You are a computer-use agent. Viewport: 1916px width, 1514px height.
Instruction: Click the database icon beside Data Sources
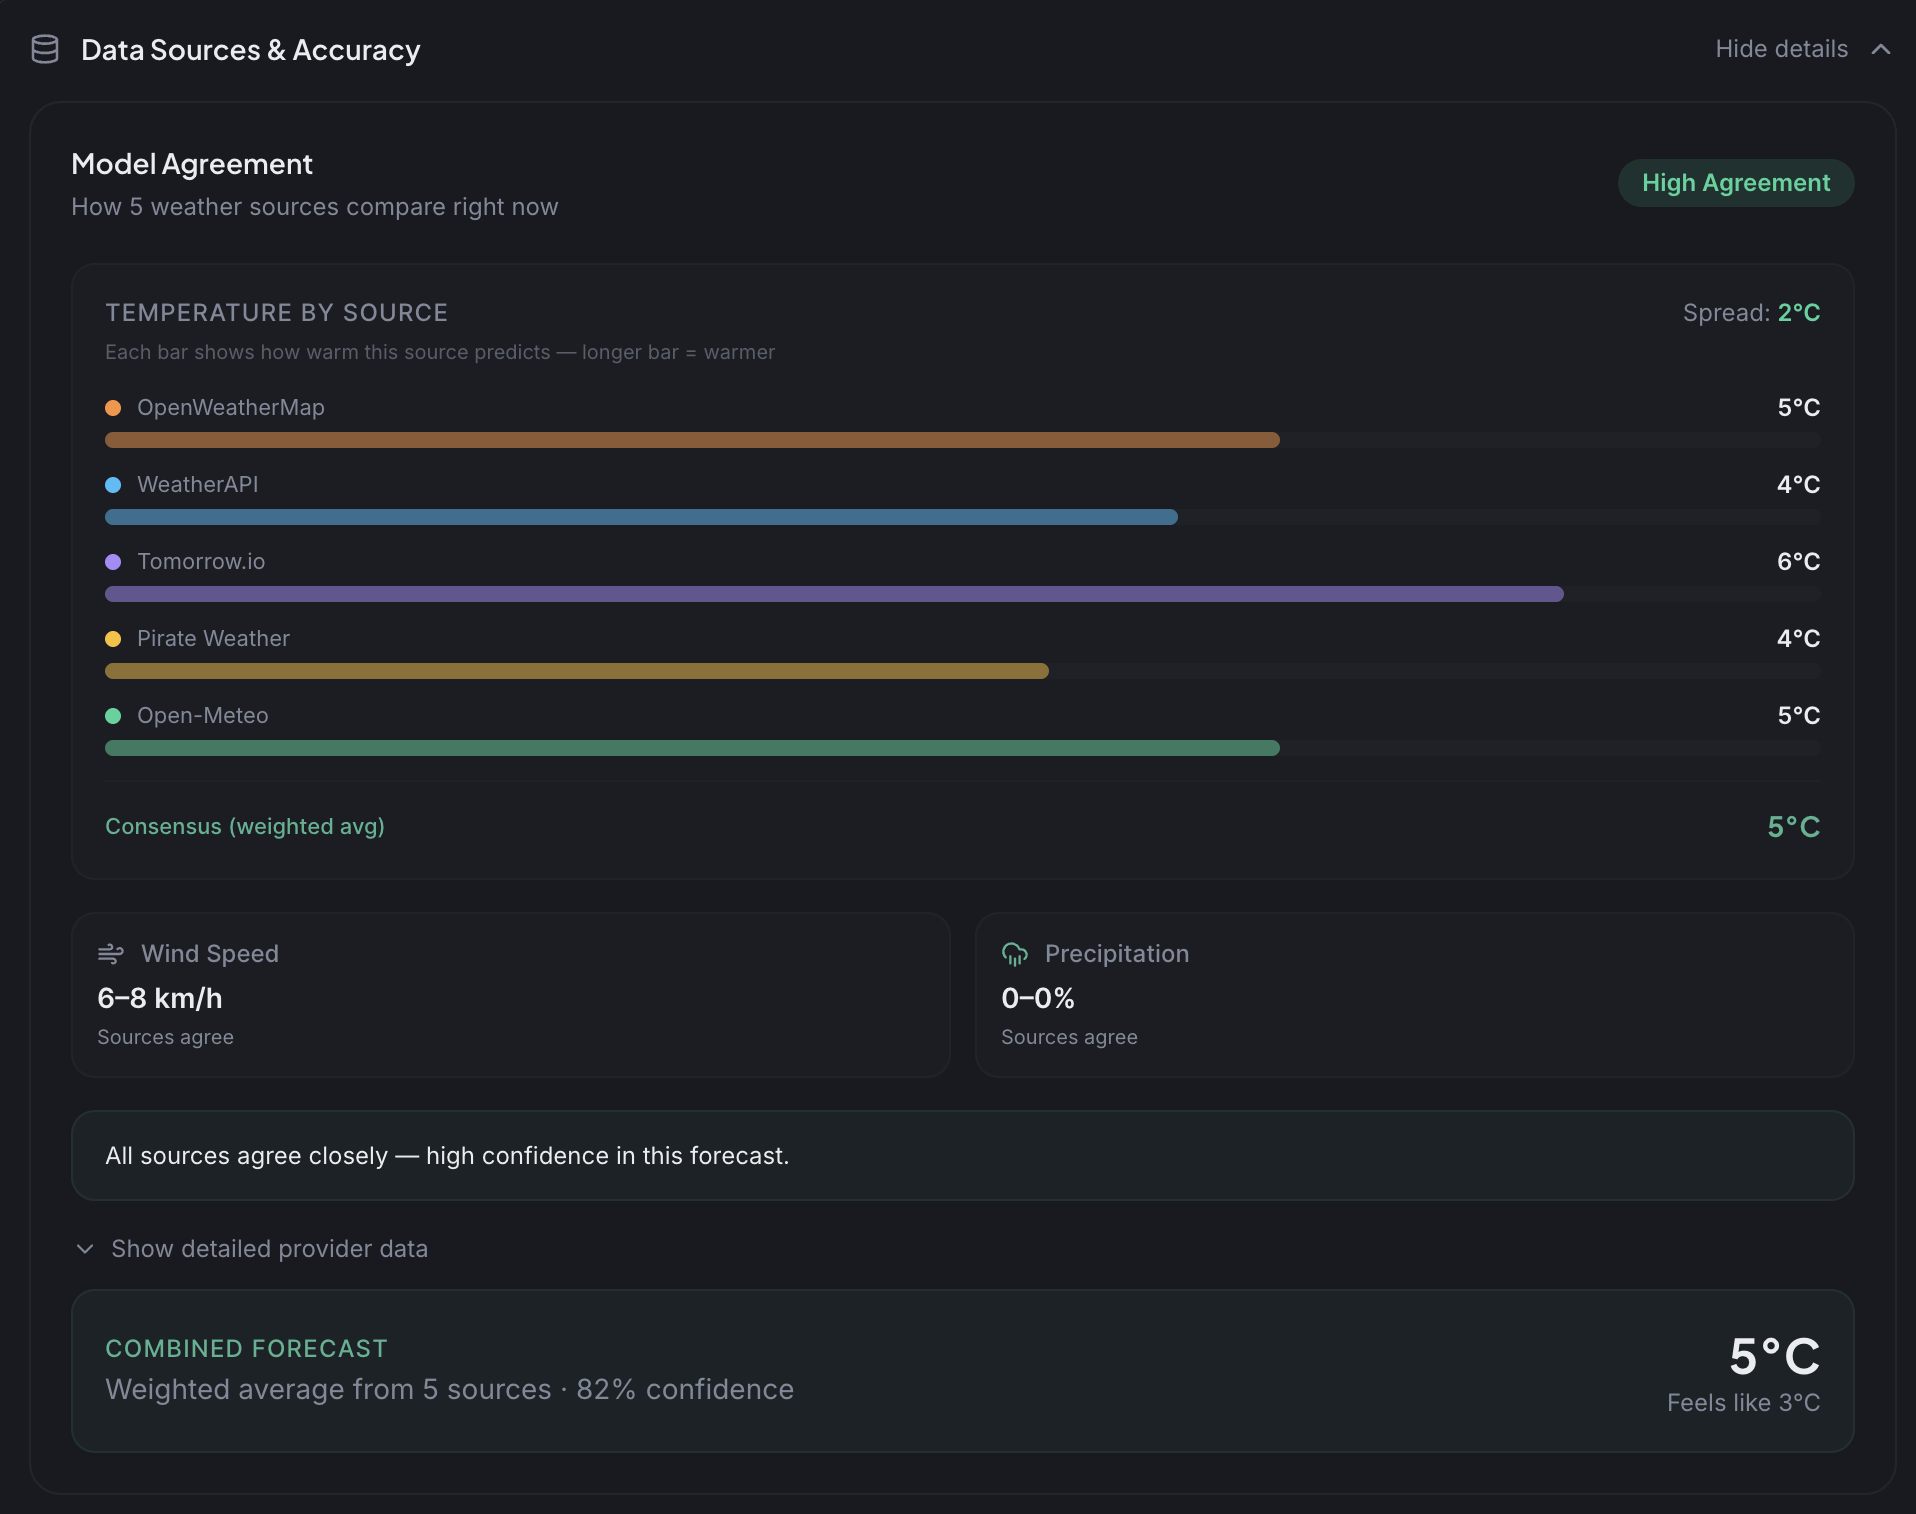click(x=45, y=49)
